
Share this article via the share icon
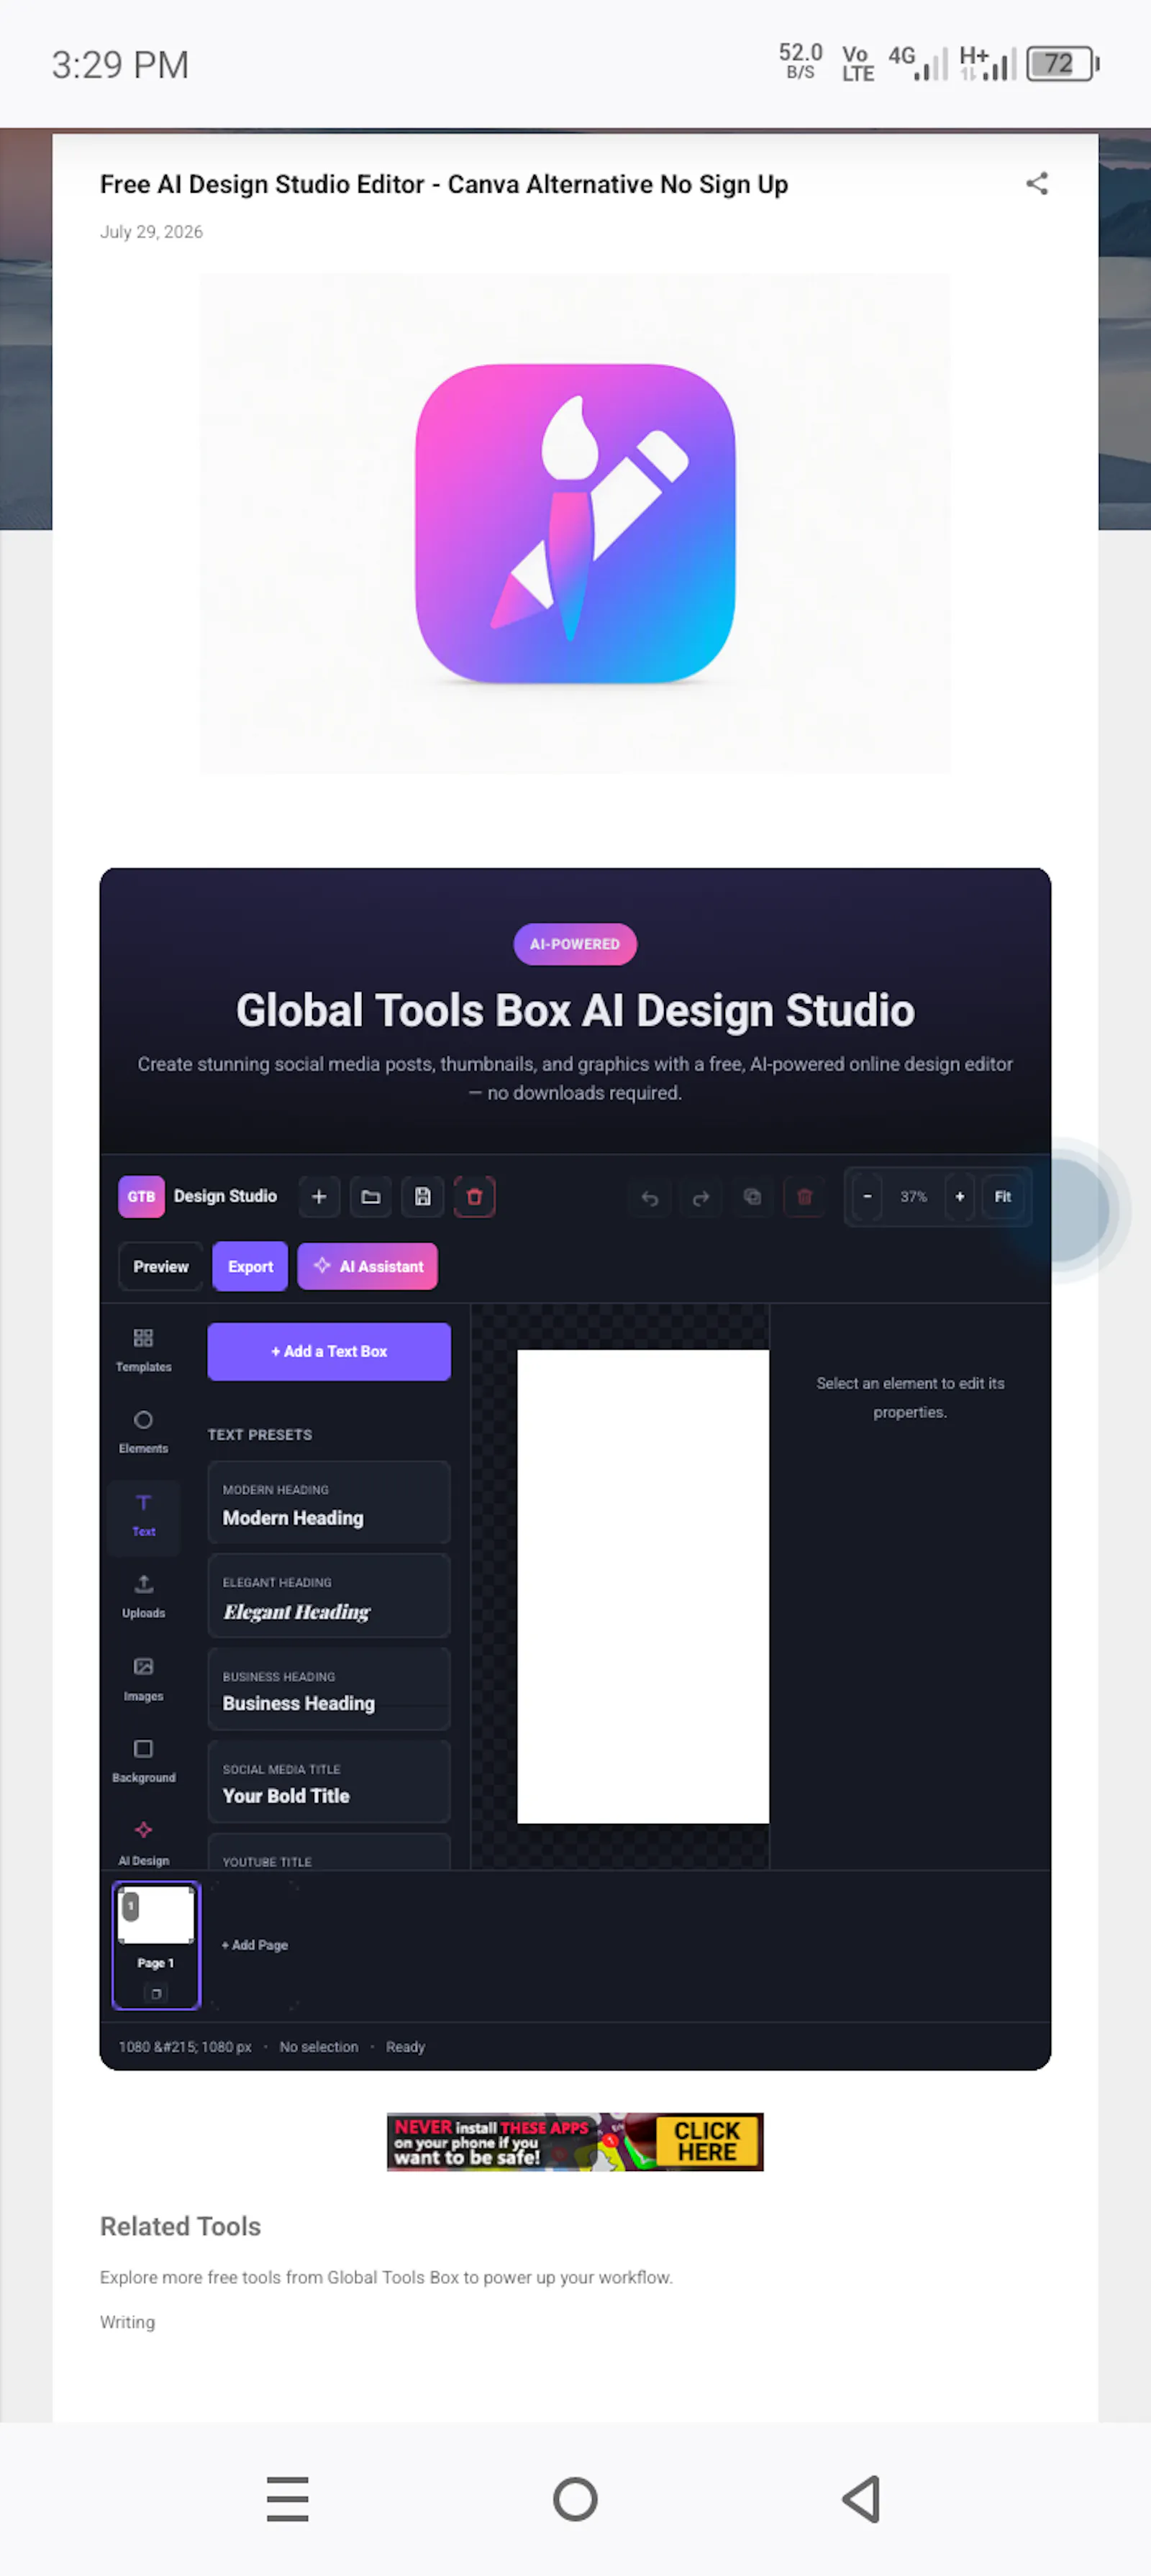(x=1036, y=184)
